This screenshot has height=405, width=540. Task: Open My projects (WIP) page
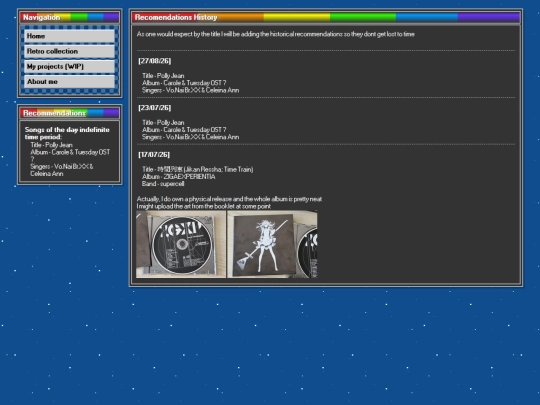click(x=69, y=66)
